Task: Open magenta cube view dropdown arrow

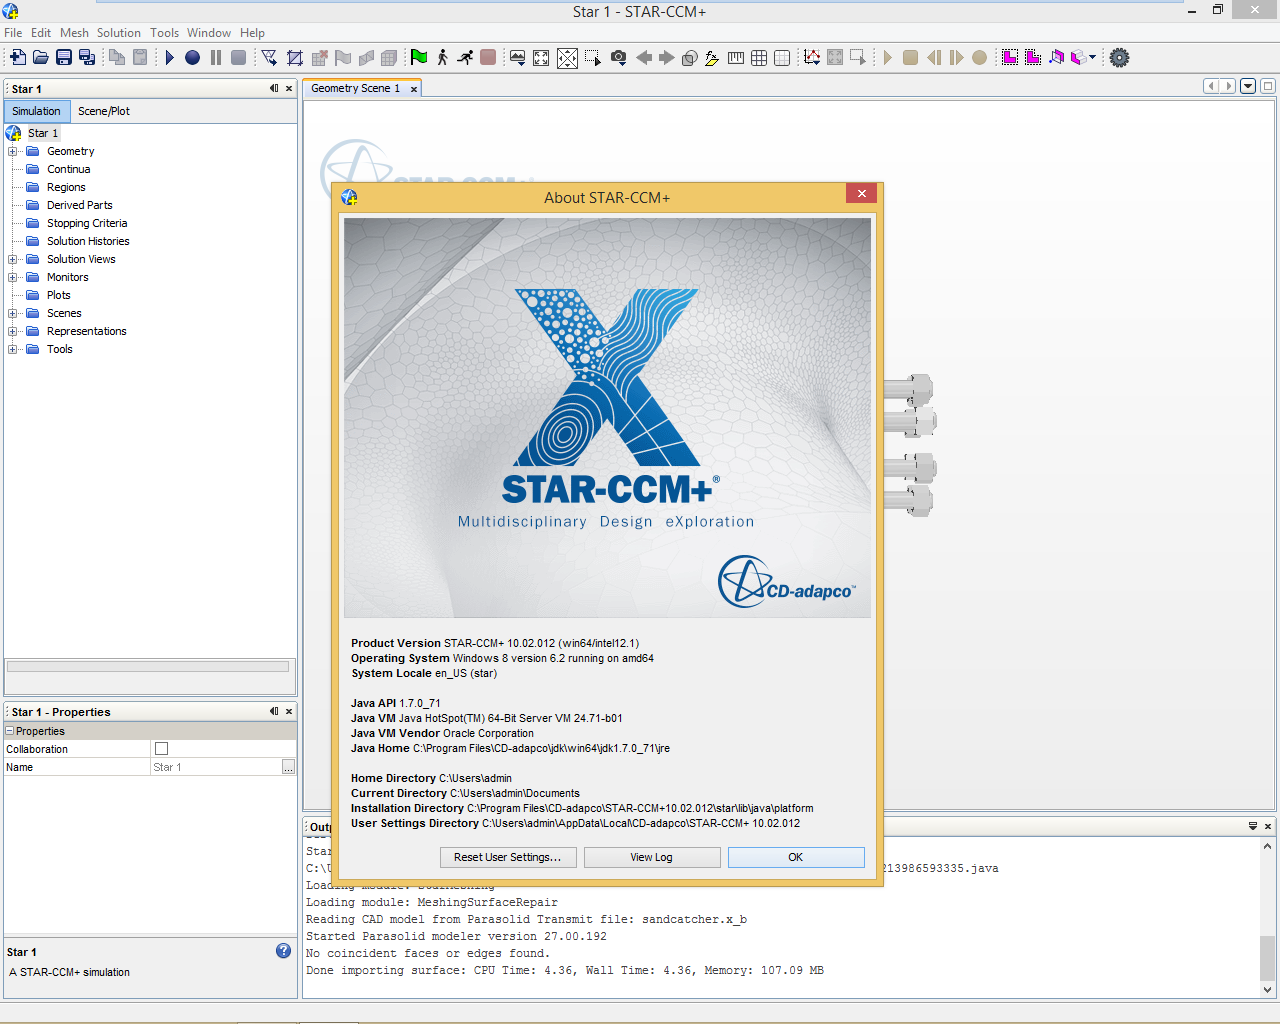Action: (x=1092, y=58)
